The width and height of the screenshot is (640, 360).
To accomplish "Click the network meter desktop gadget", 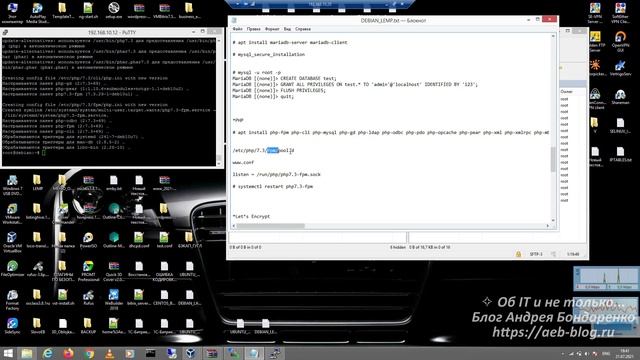I will [607, 278].
